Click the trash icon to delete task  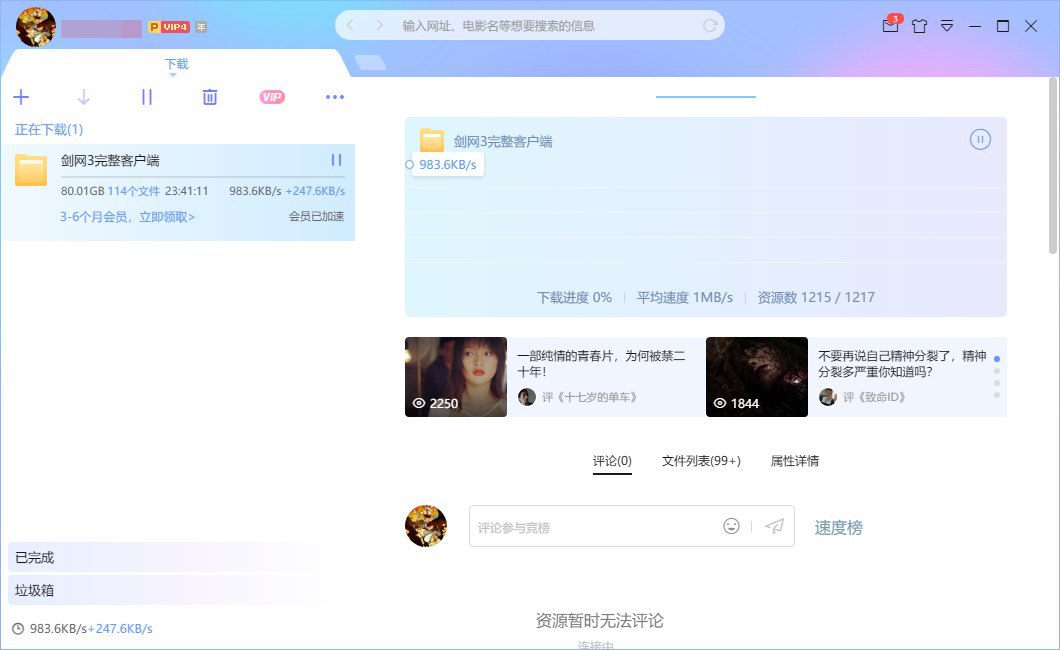click(x=210, y=97)
